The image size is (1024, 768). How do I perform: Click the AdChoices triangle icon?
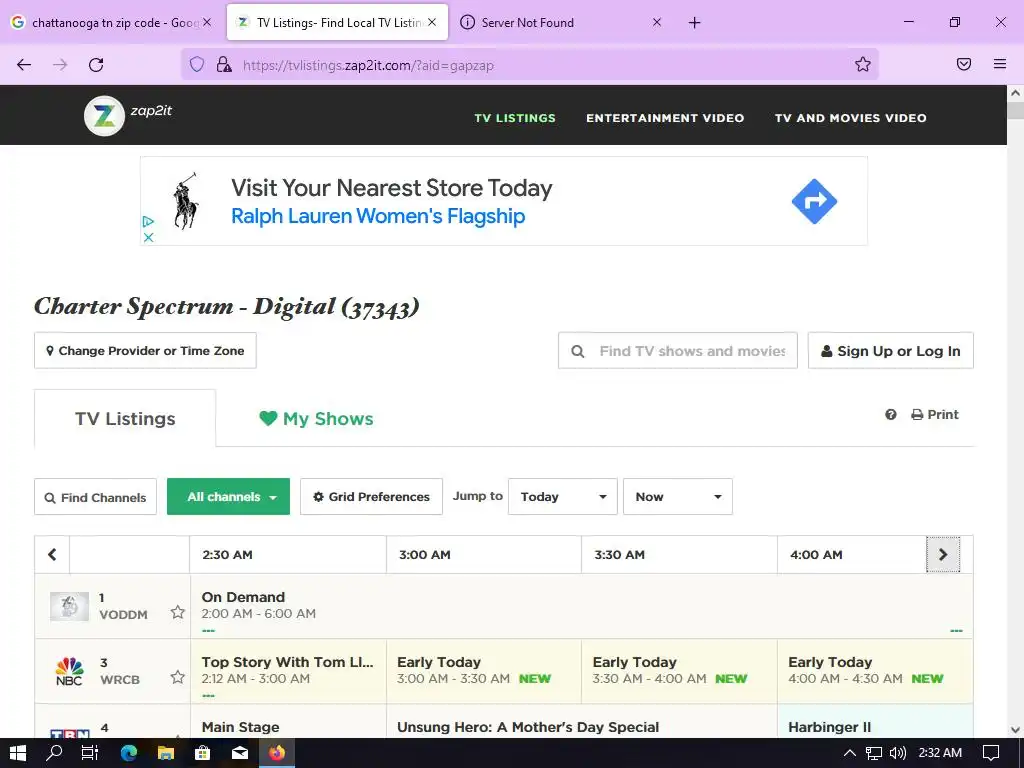tap(148, 221)
